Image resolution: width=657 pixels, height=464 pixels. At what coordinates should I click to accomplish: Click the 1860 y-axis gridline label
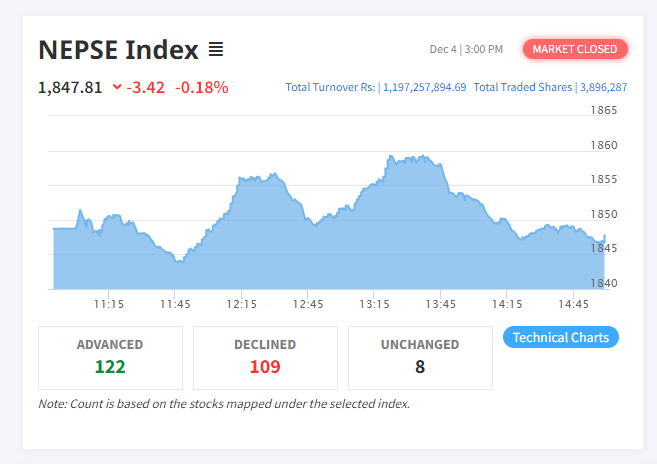pos(605,145)
